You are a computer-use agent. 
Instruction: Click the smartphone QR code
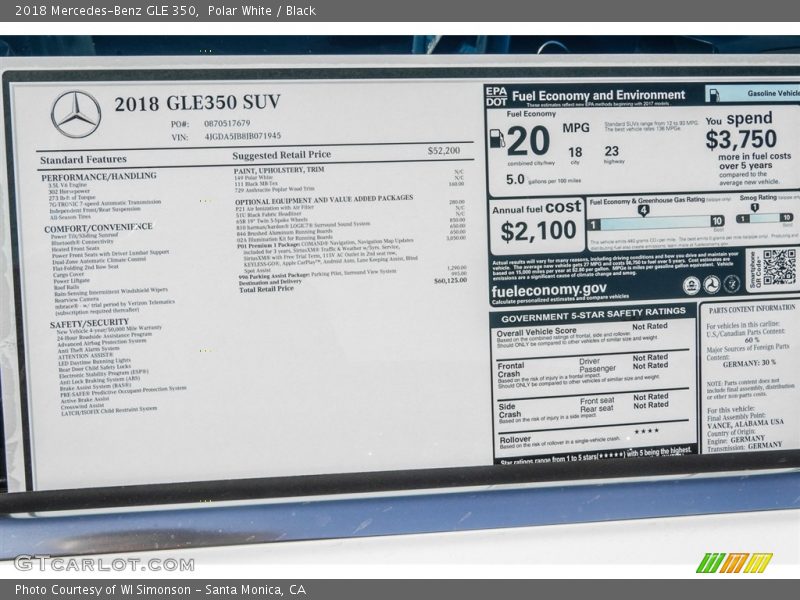pos(779,267)
